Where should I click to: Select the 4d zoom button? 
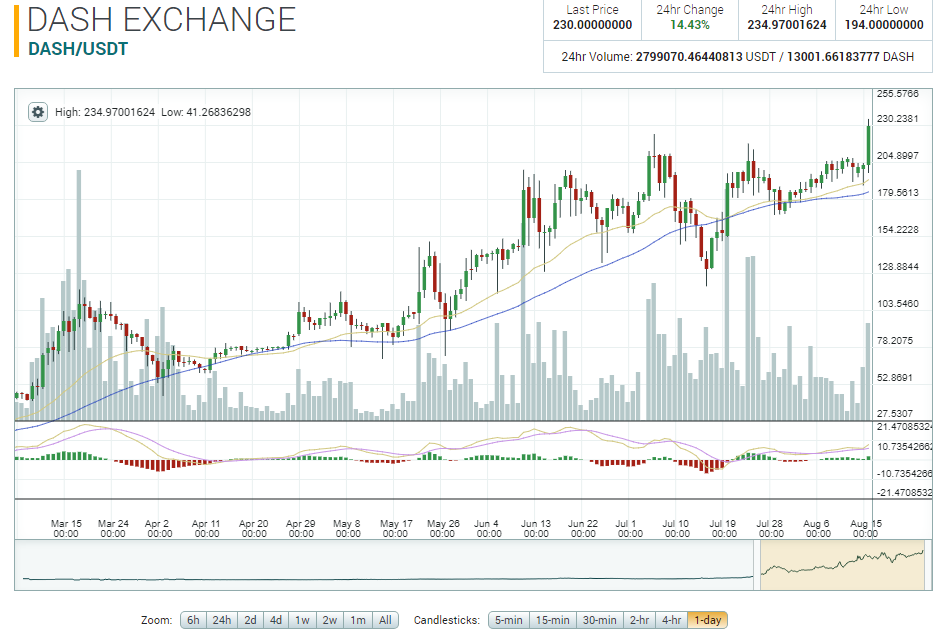click(x=276, y=620)
